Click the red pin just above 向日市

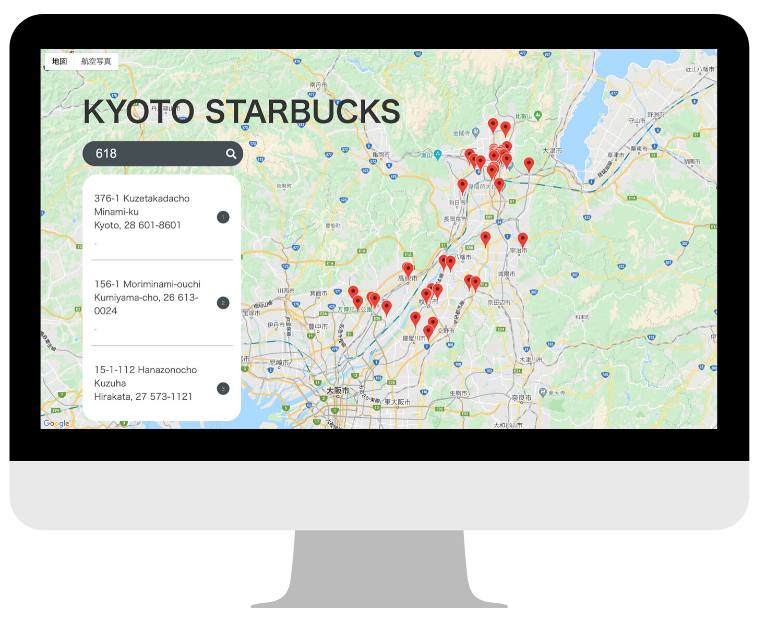463,186
